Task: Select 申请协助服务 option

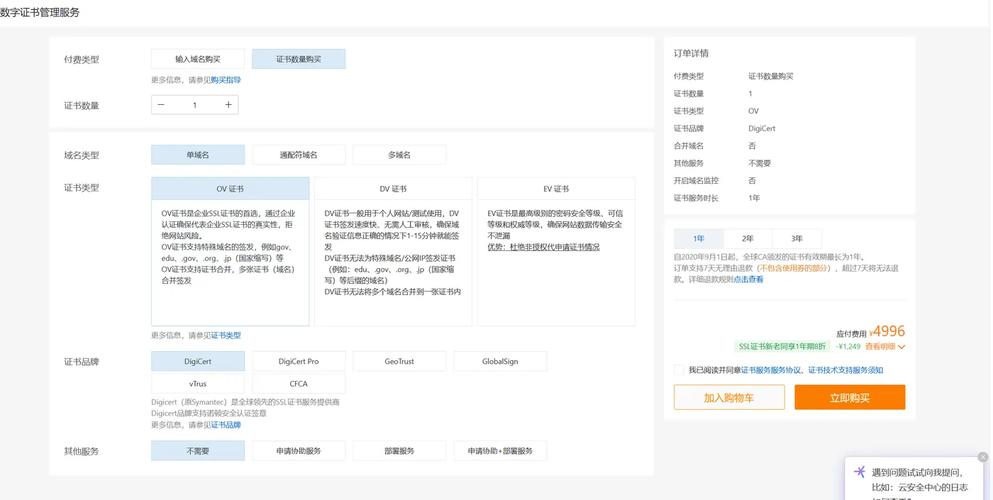Action: (x=299, y=451)
